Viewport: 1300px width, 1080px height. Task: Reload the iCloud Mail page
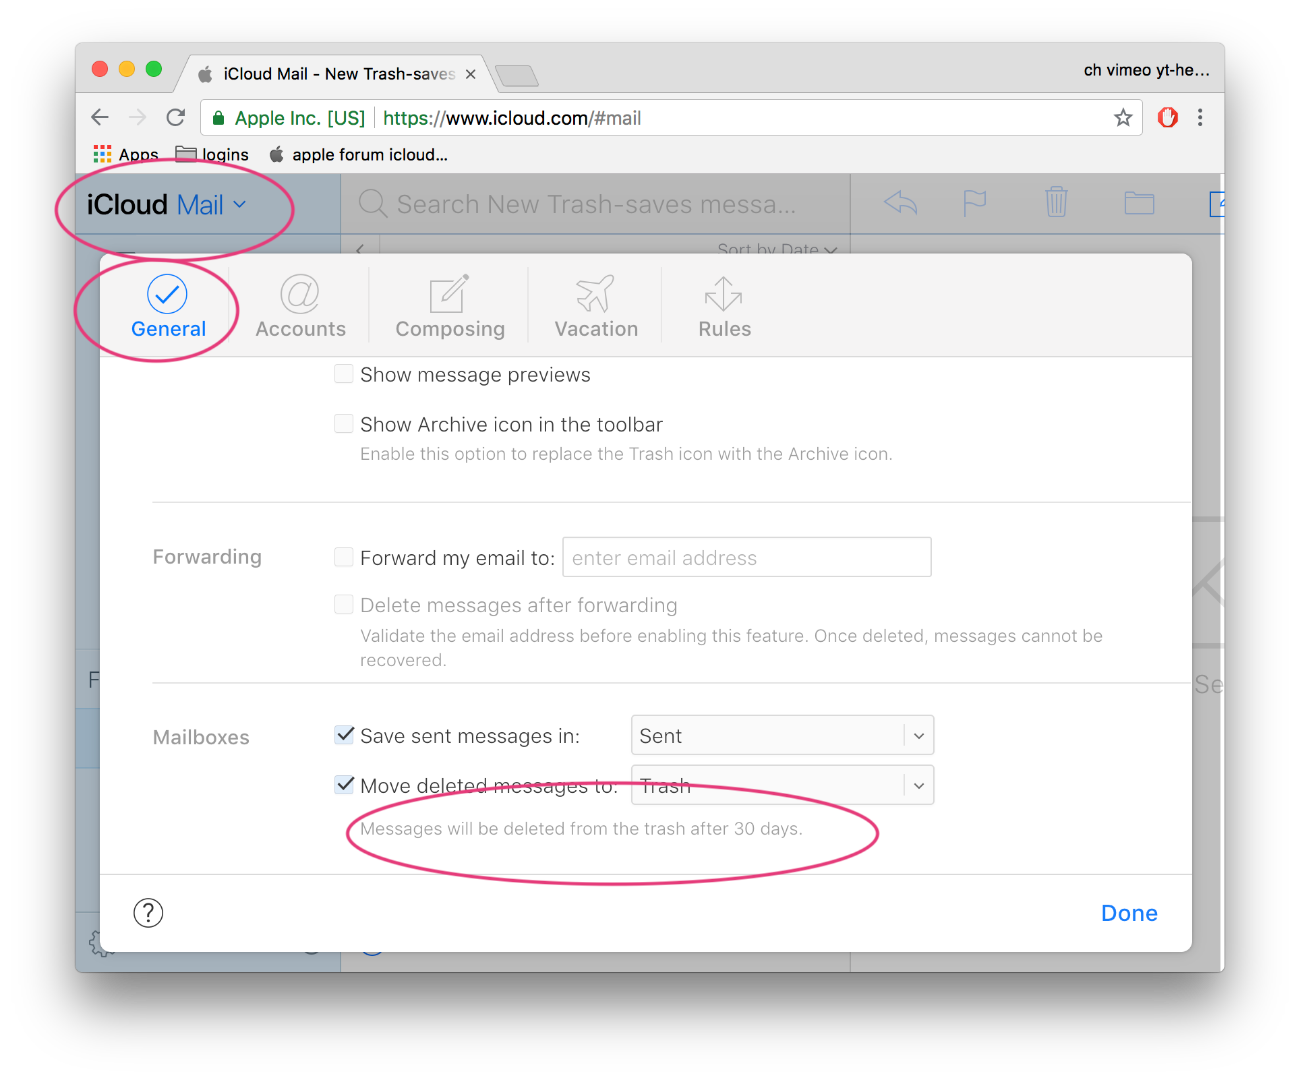pyautogui.click(x=176, y=118)
